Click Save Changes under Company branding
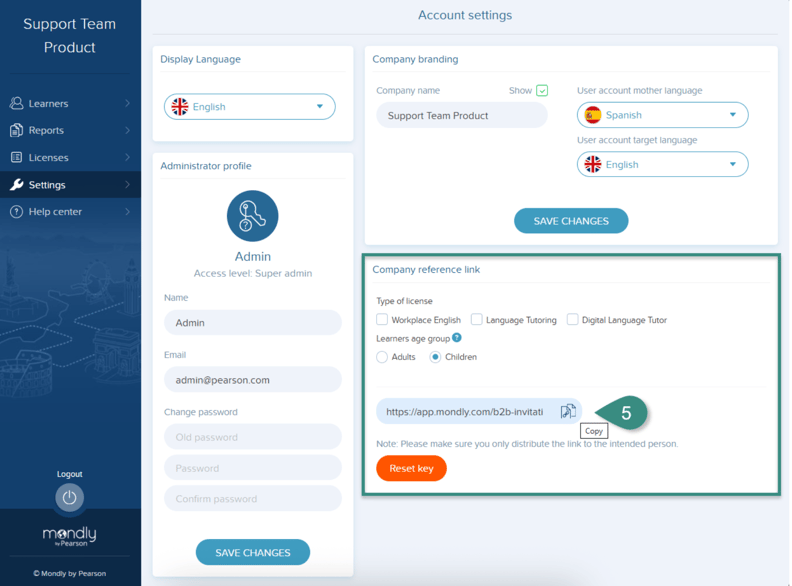Screen dimensions: 792x586 [x=571, y=221]
